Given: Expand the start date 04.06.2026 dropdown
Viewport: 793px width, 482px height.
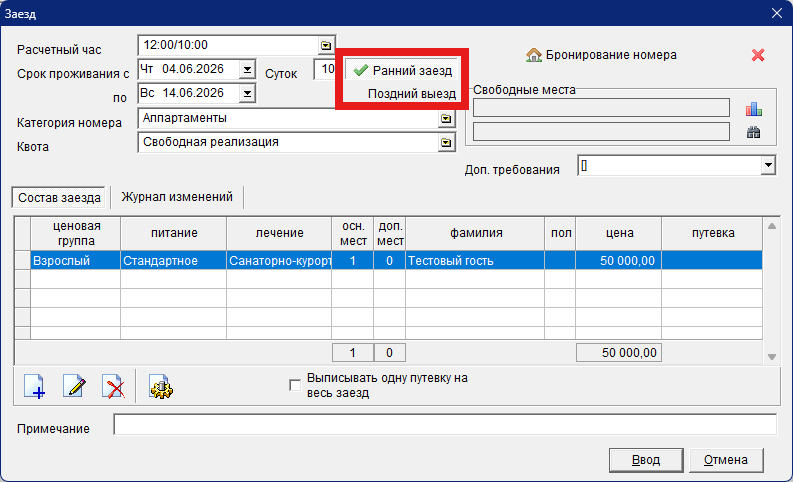Looking at the screenshot, I should [x=247, y=69].
